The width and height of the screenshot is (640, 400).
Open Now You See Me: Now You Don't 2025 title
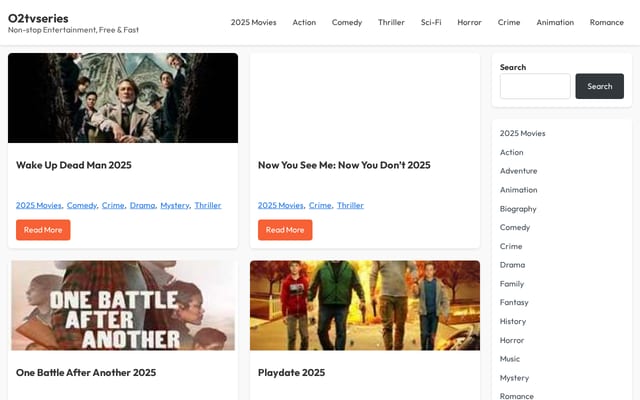coord(344,165)
